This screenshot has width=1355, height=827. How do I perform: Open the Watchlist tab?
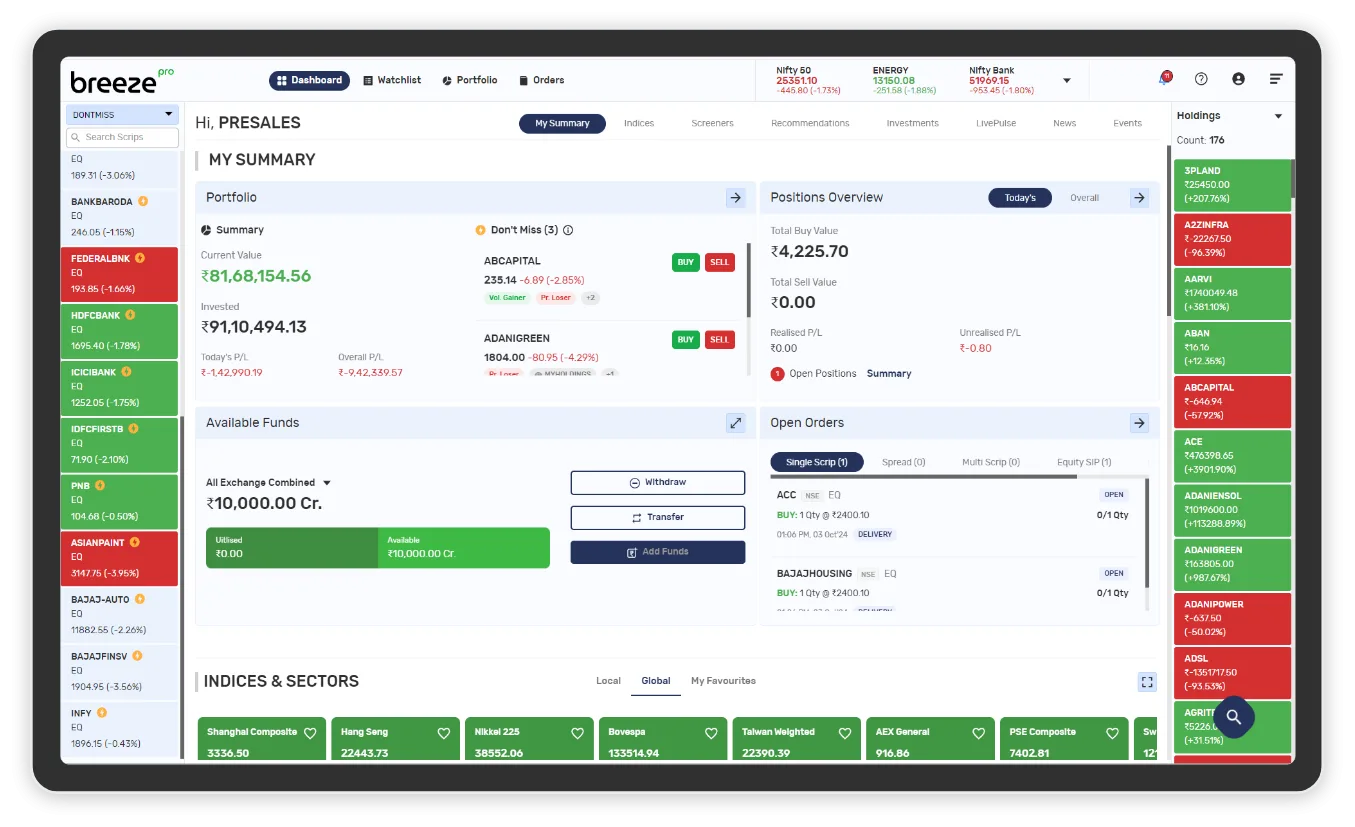tap(392, 80)
